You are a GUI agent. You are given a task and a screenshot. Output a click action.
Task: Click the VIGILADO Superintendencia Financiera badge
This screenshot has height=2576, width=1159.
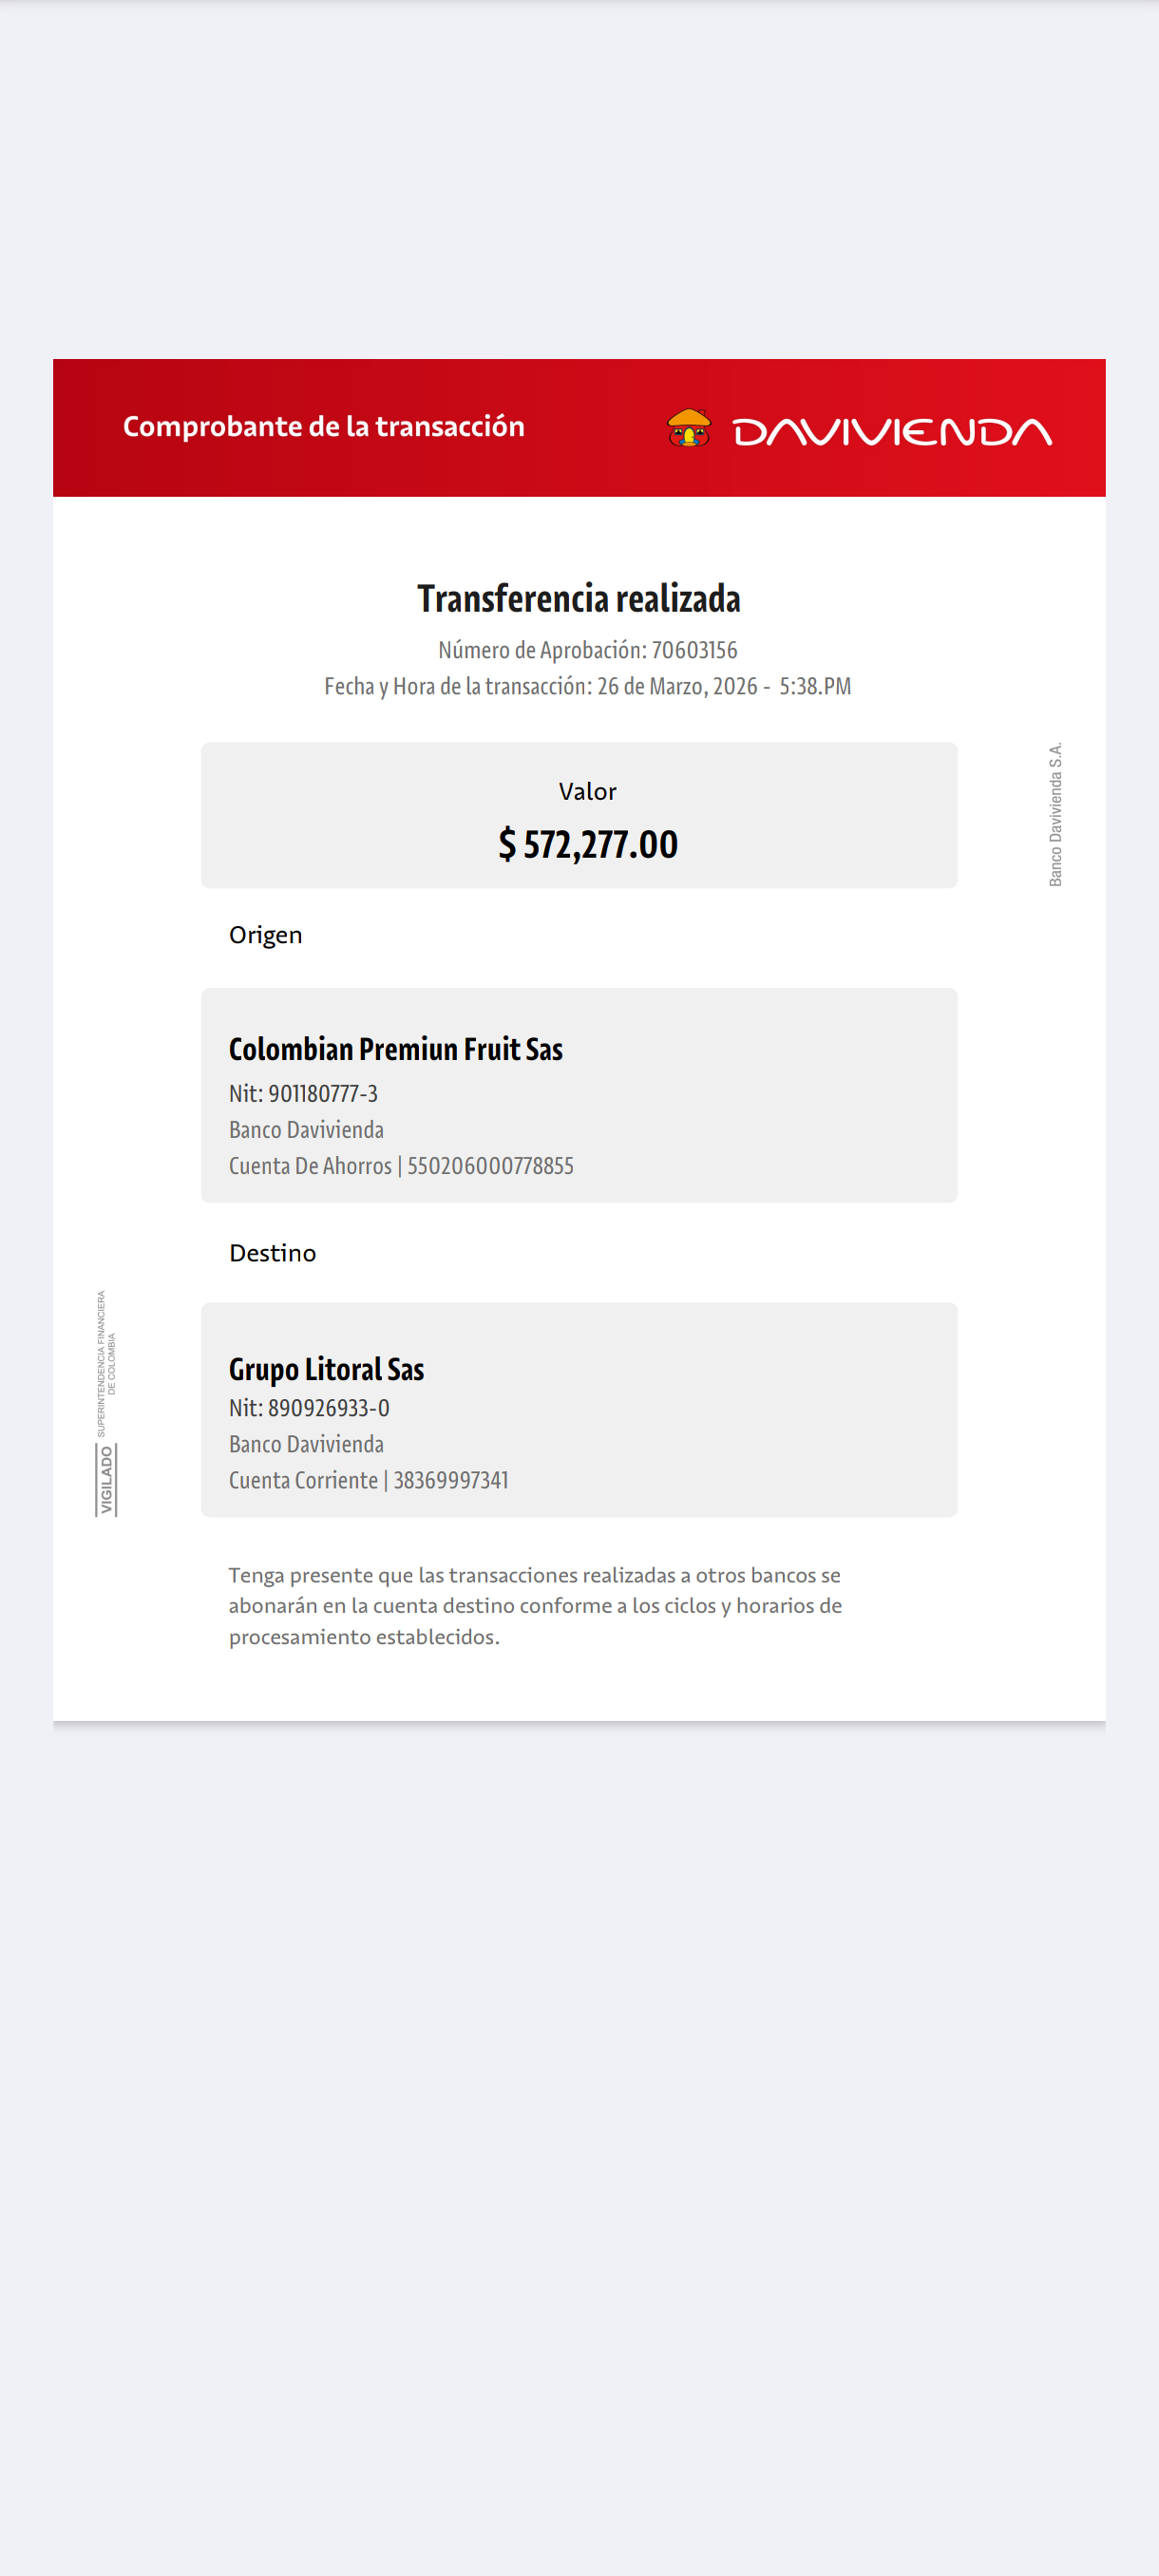106,1403
